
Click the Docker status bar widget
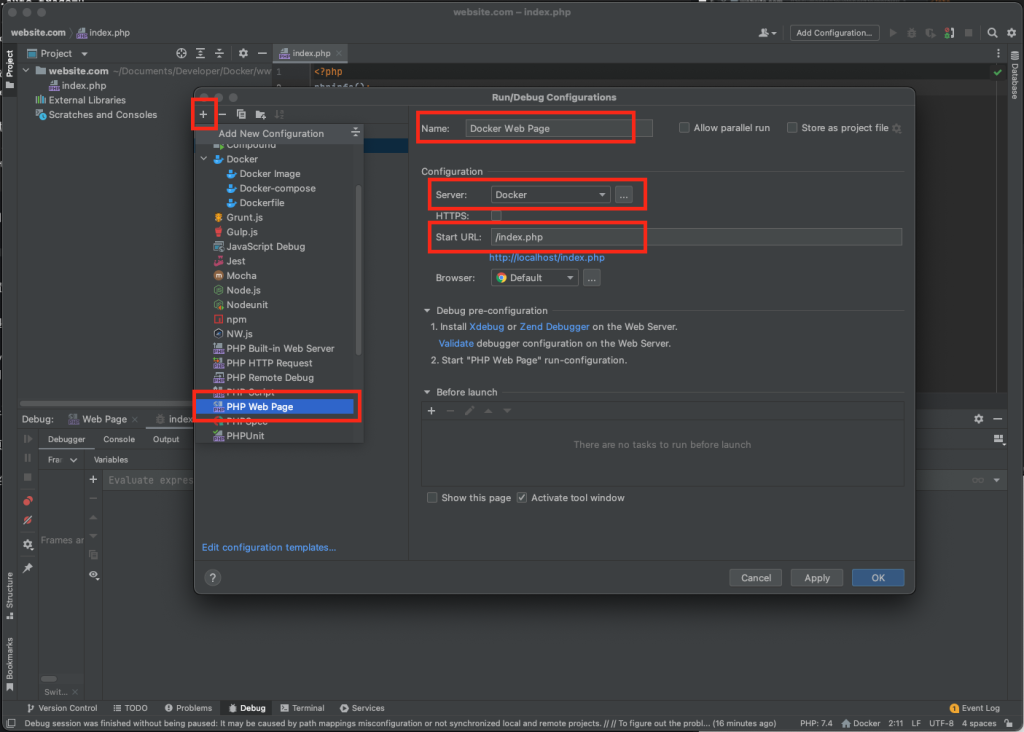click(861, 724)
